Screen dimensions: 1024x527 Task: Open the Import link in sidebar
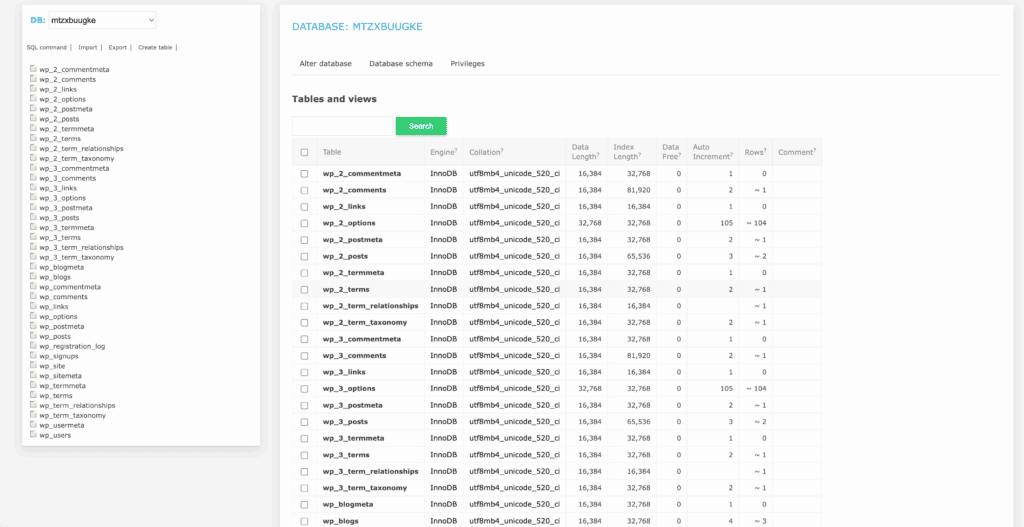(88, 47)
